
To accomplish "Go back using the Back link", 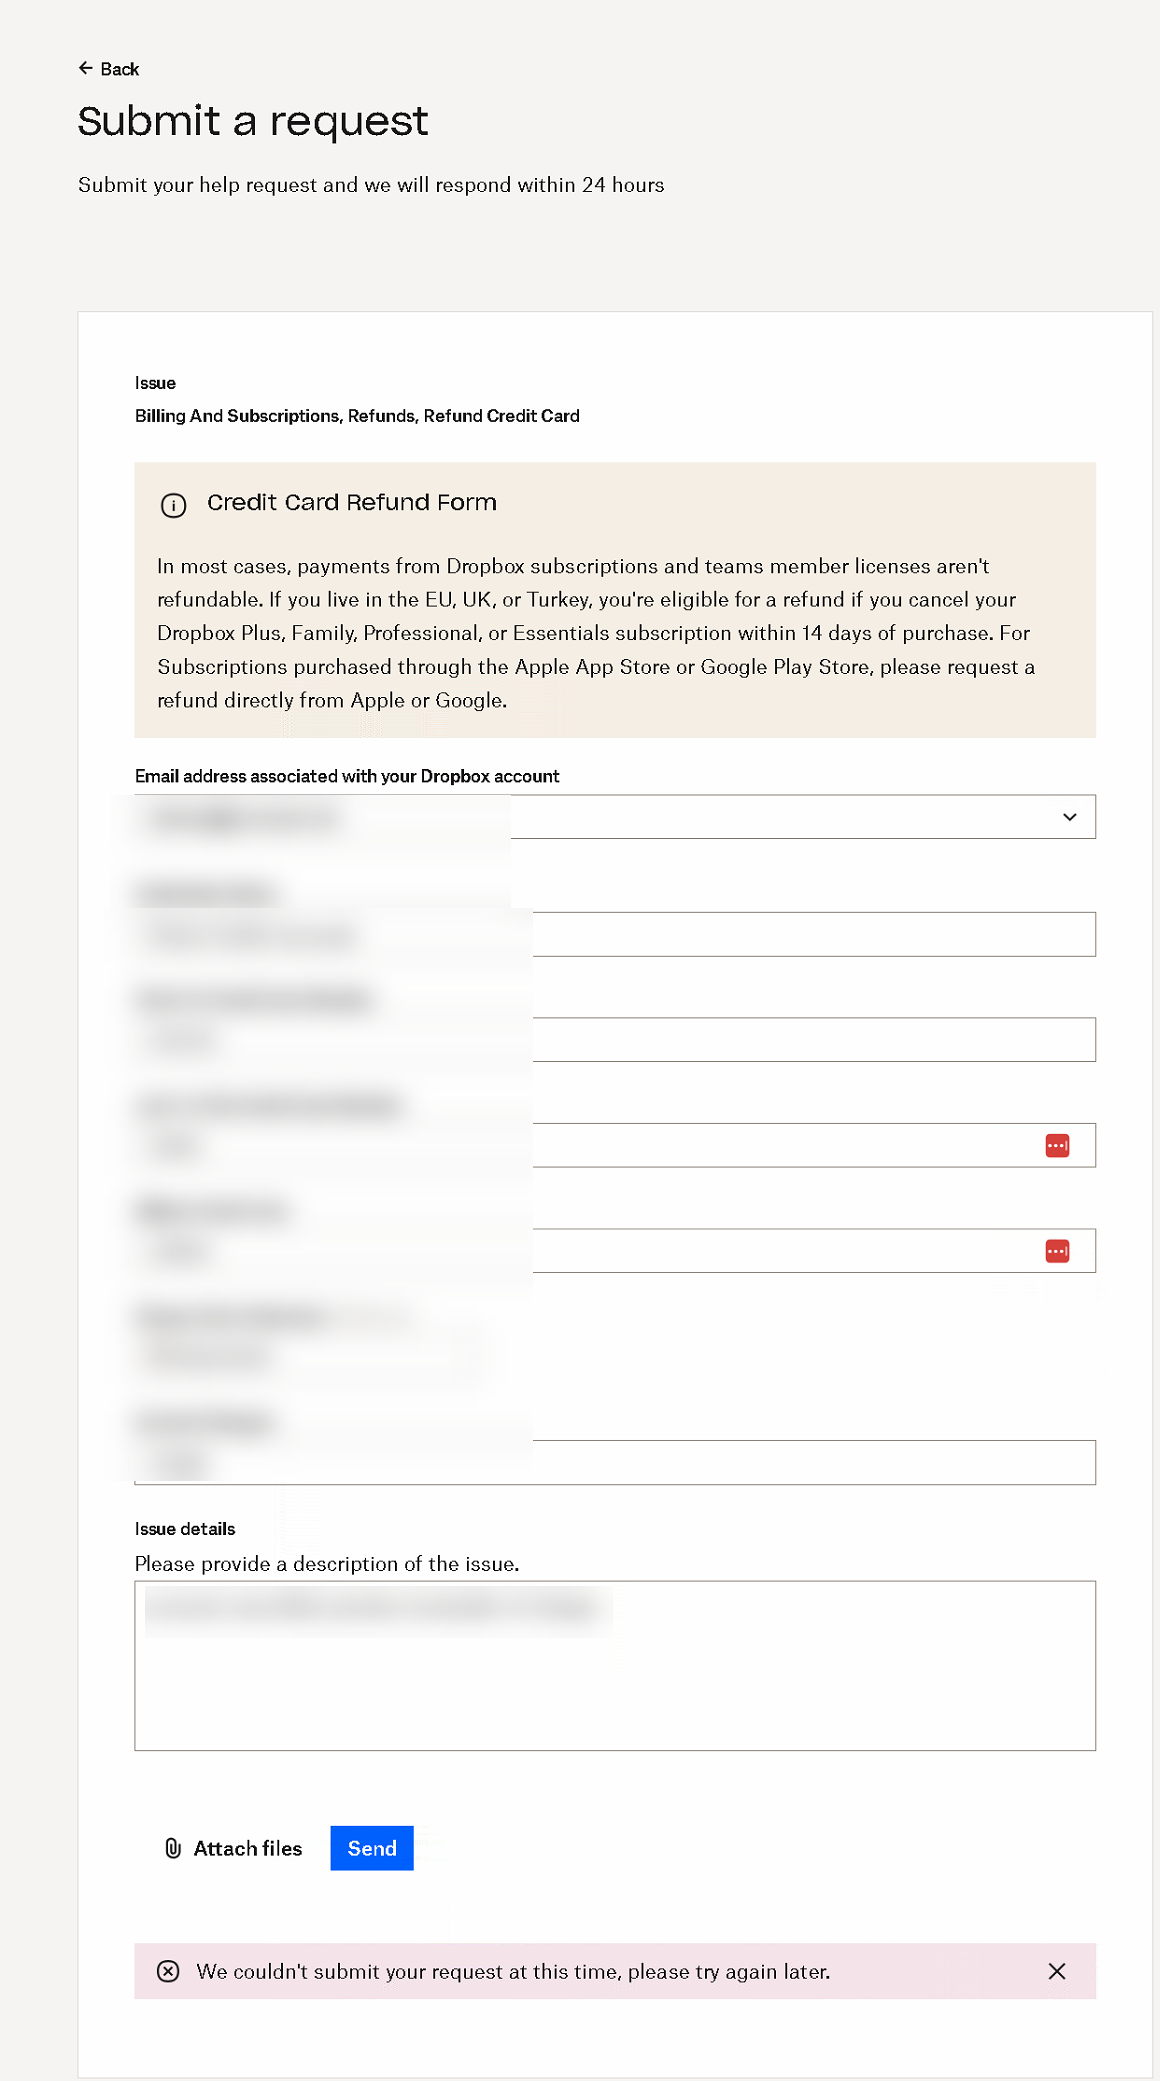I will tap(119, 69).
